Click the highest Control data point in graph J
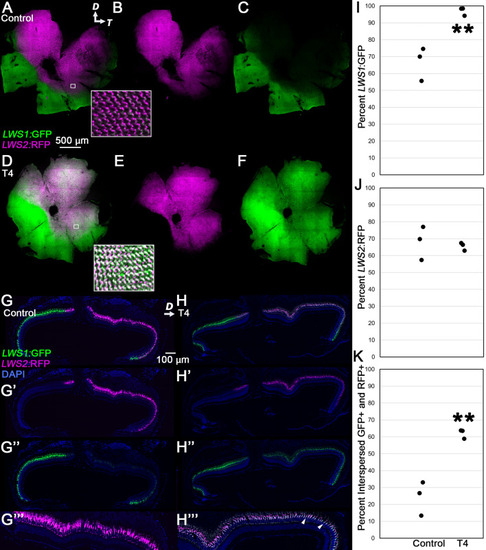This screenshot has height=550, width=486. [423, 227]
